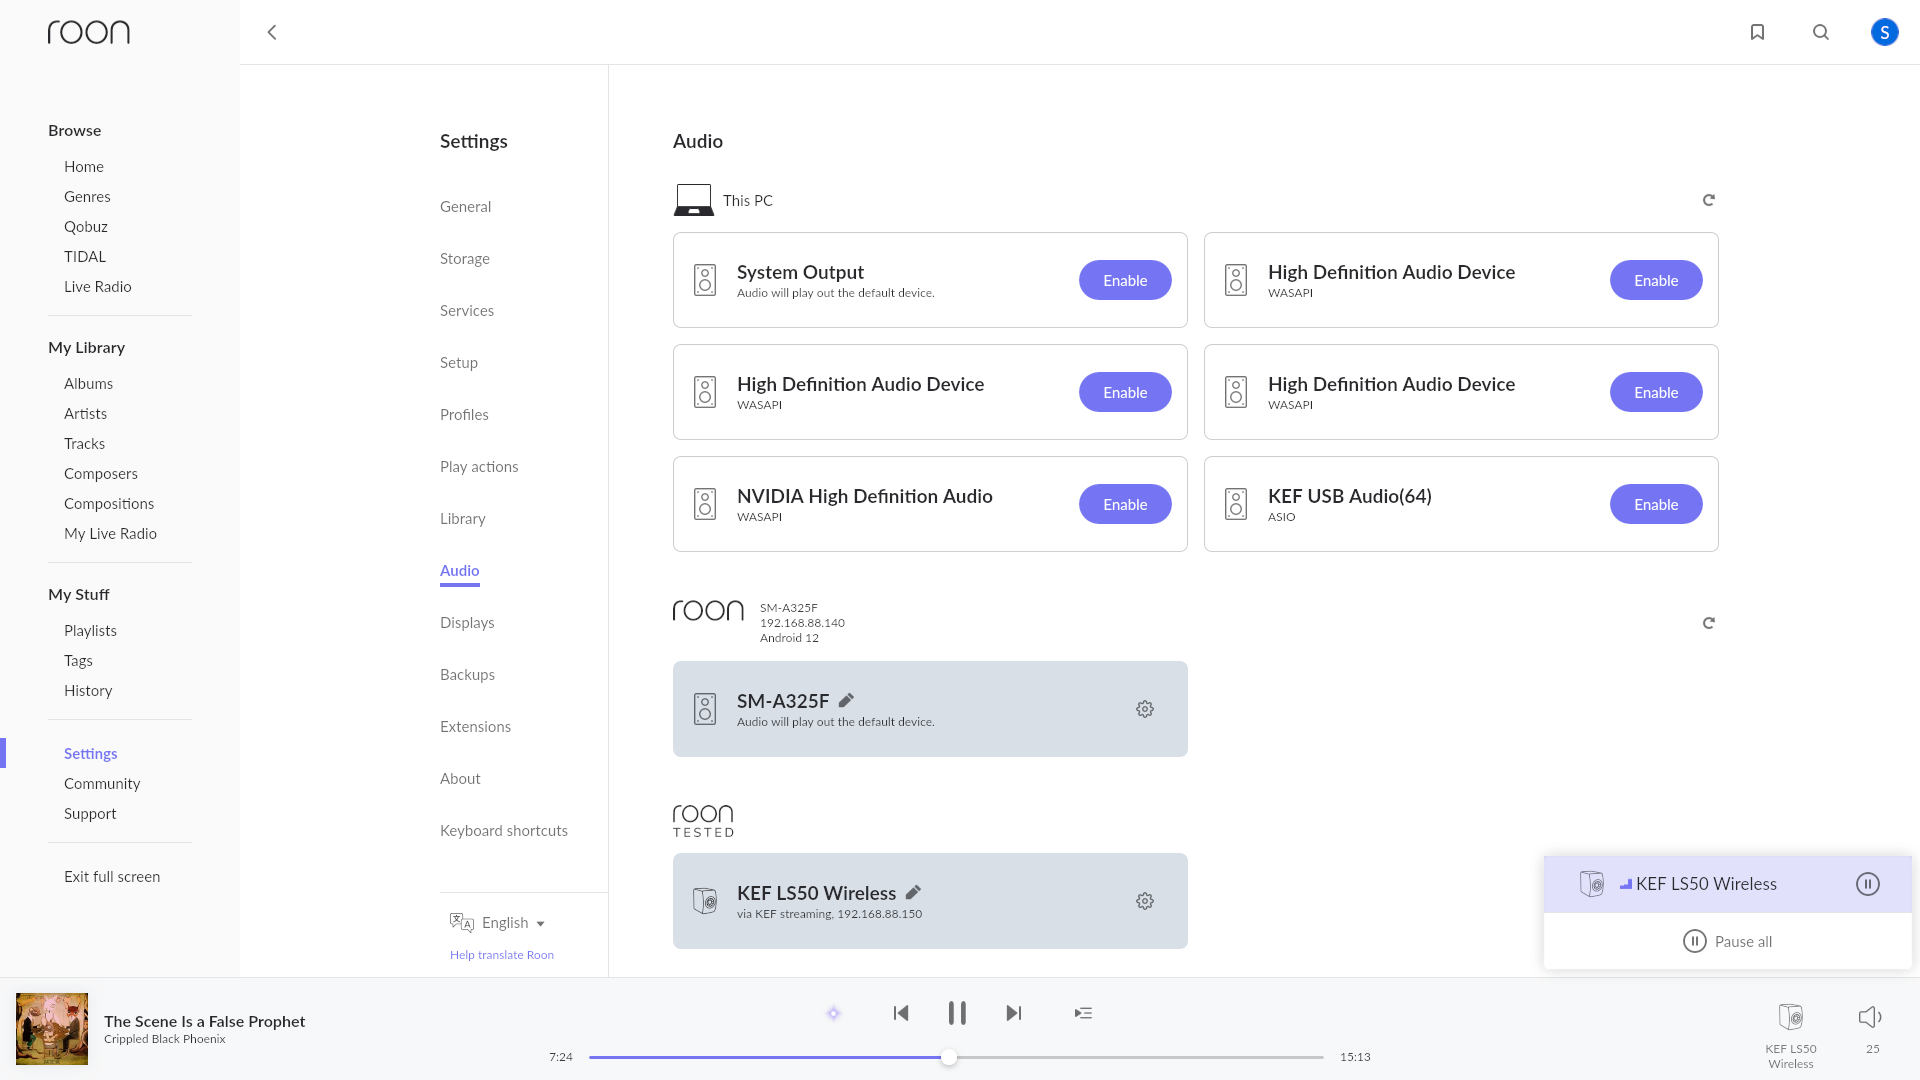Enable KEF USB Audio(64) ASIO device
This screenshot has width=1920, height=1080.
pos(1656,504)
